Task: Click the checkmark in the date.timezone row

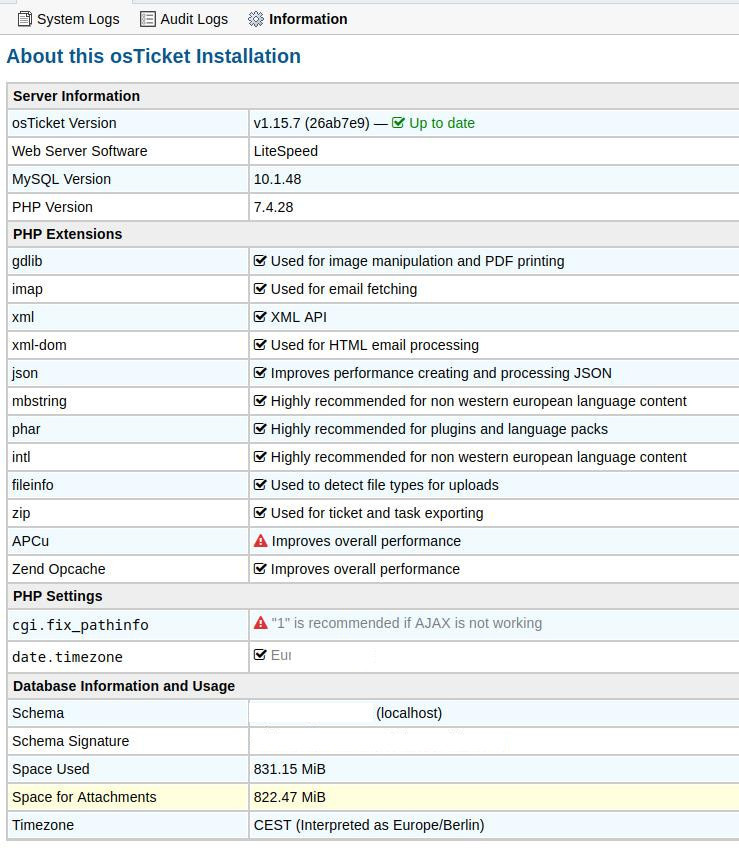Action: [261, 655]
